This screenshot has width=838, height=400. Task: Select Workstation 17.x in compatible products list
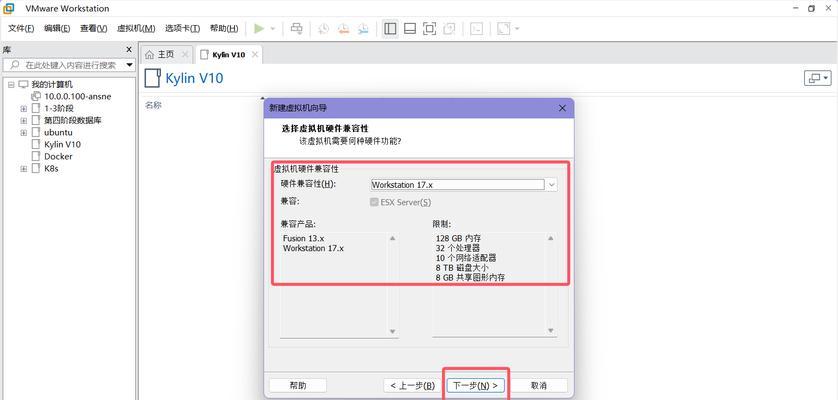(313, 249)
